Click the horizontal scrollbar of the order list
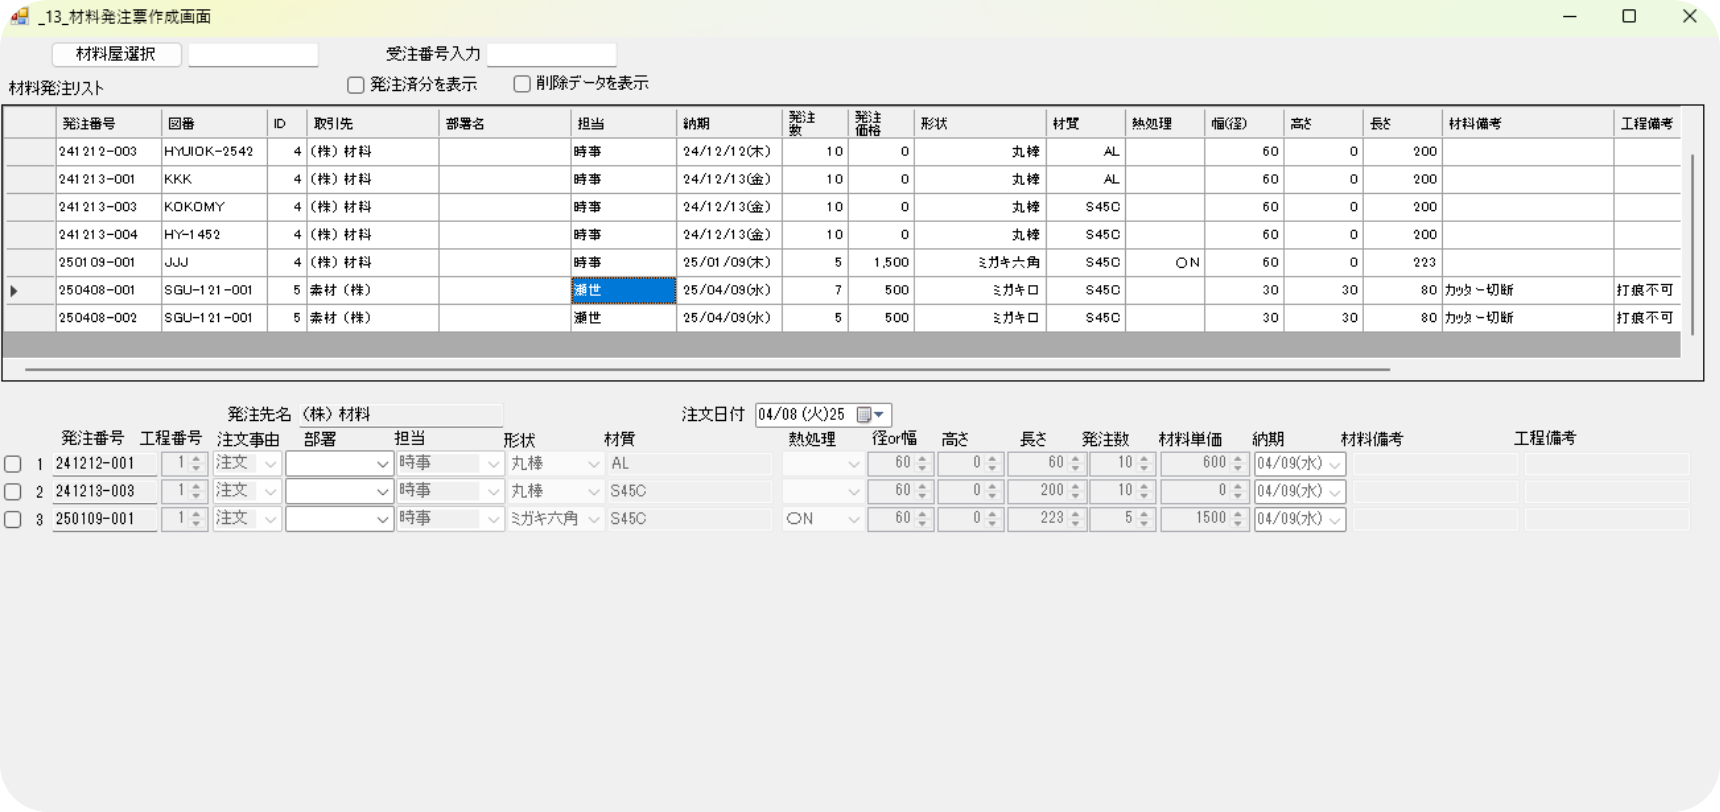Screen dimensions: 1720x812 tap(700, 370)
